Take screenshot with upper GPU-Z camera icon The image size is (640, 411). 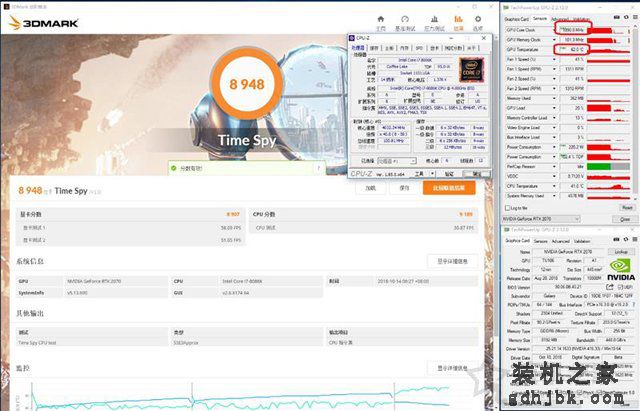[616, 17]
